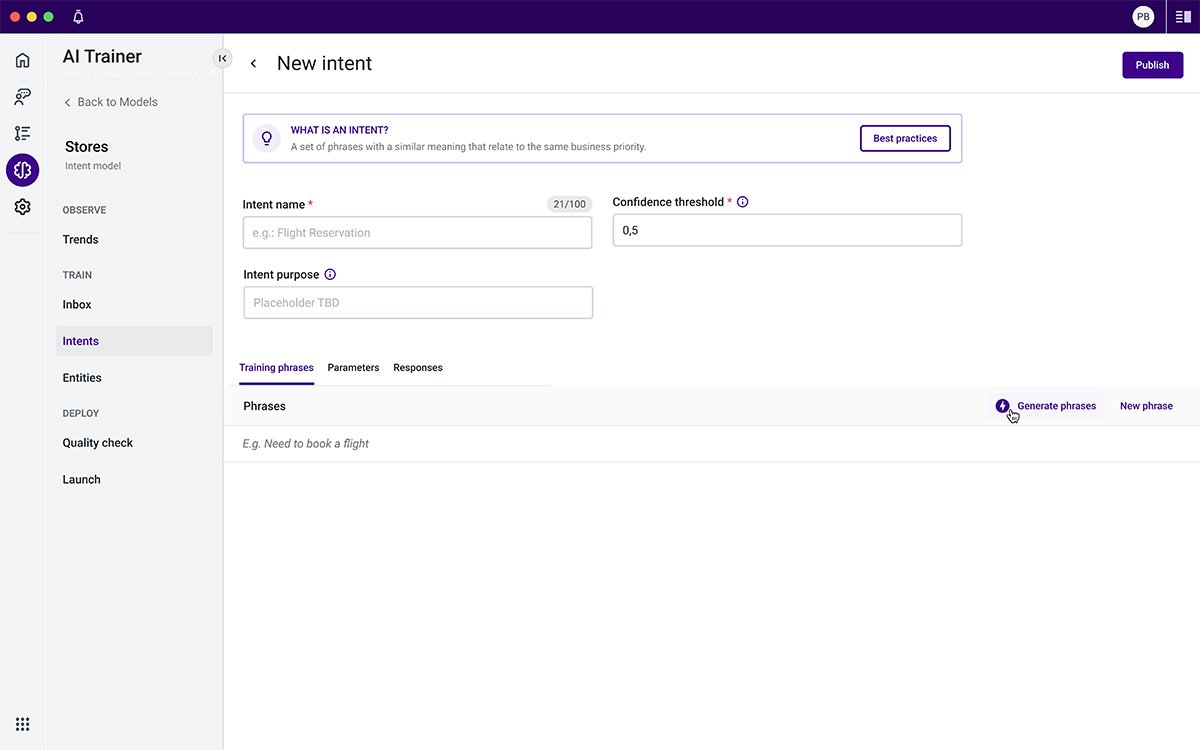Open the settings gear in the sidebar

22,206
